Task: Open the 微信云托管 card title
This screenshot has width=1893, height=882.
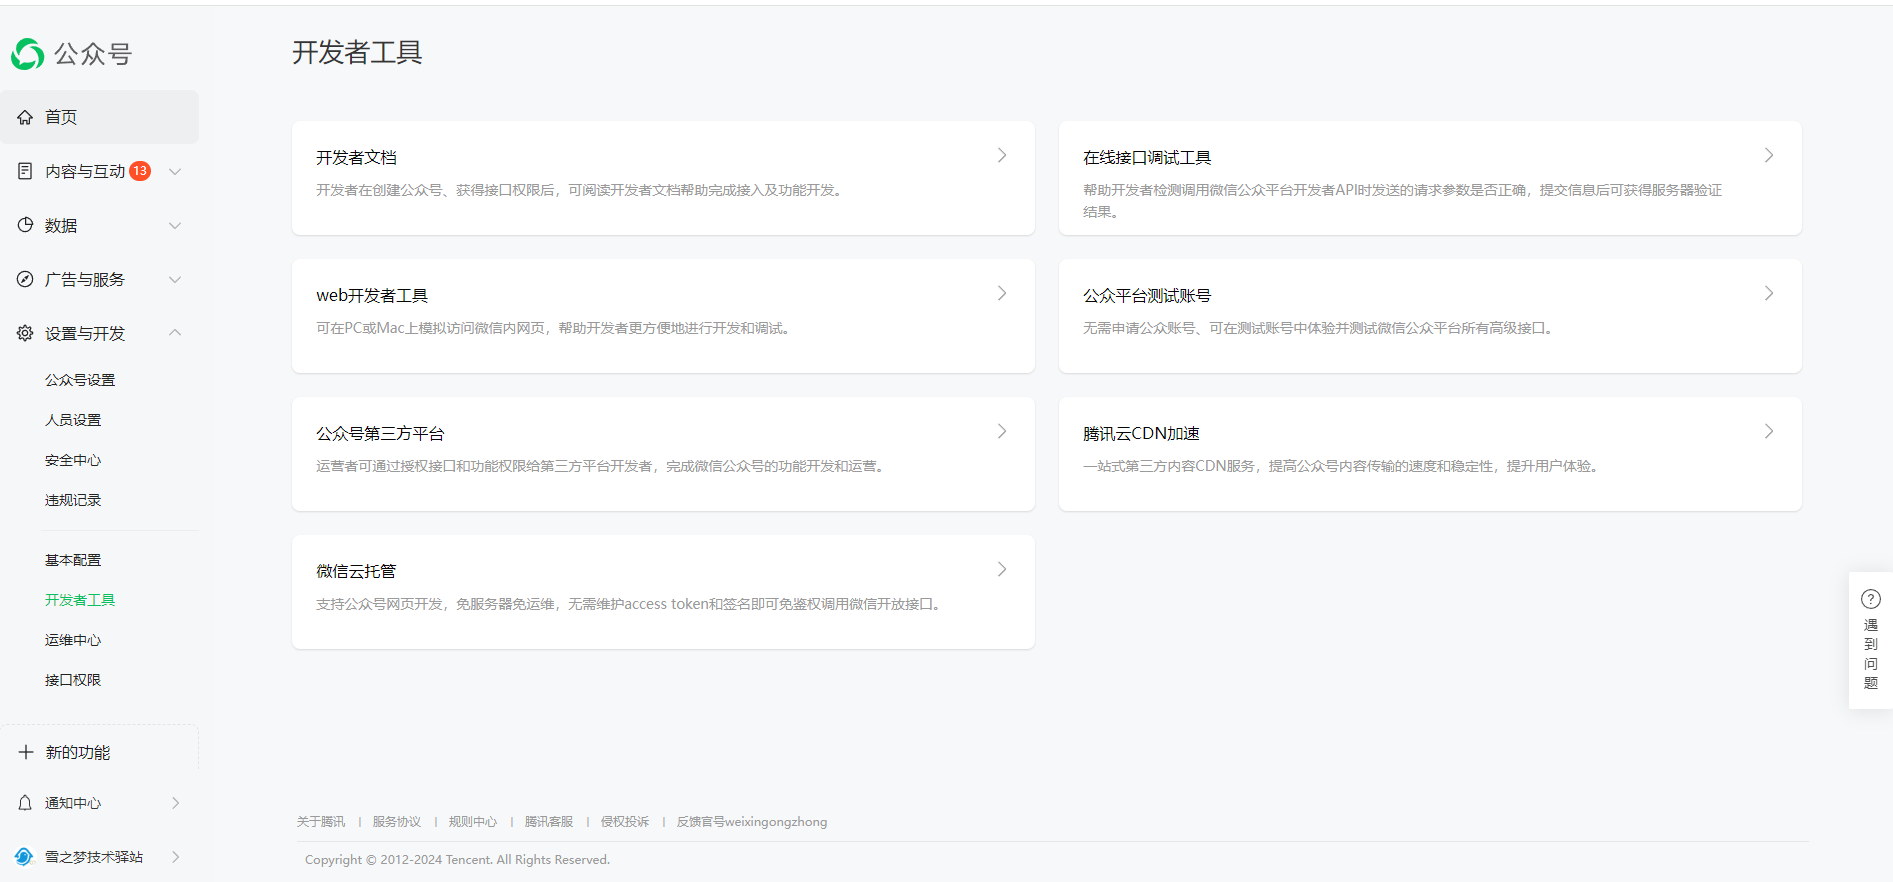Action: 356,572
